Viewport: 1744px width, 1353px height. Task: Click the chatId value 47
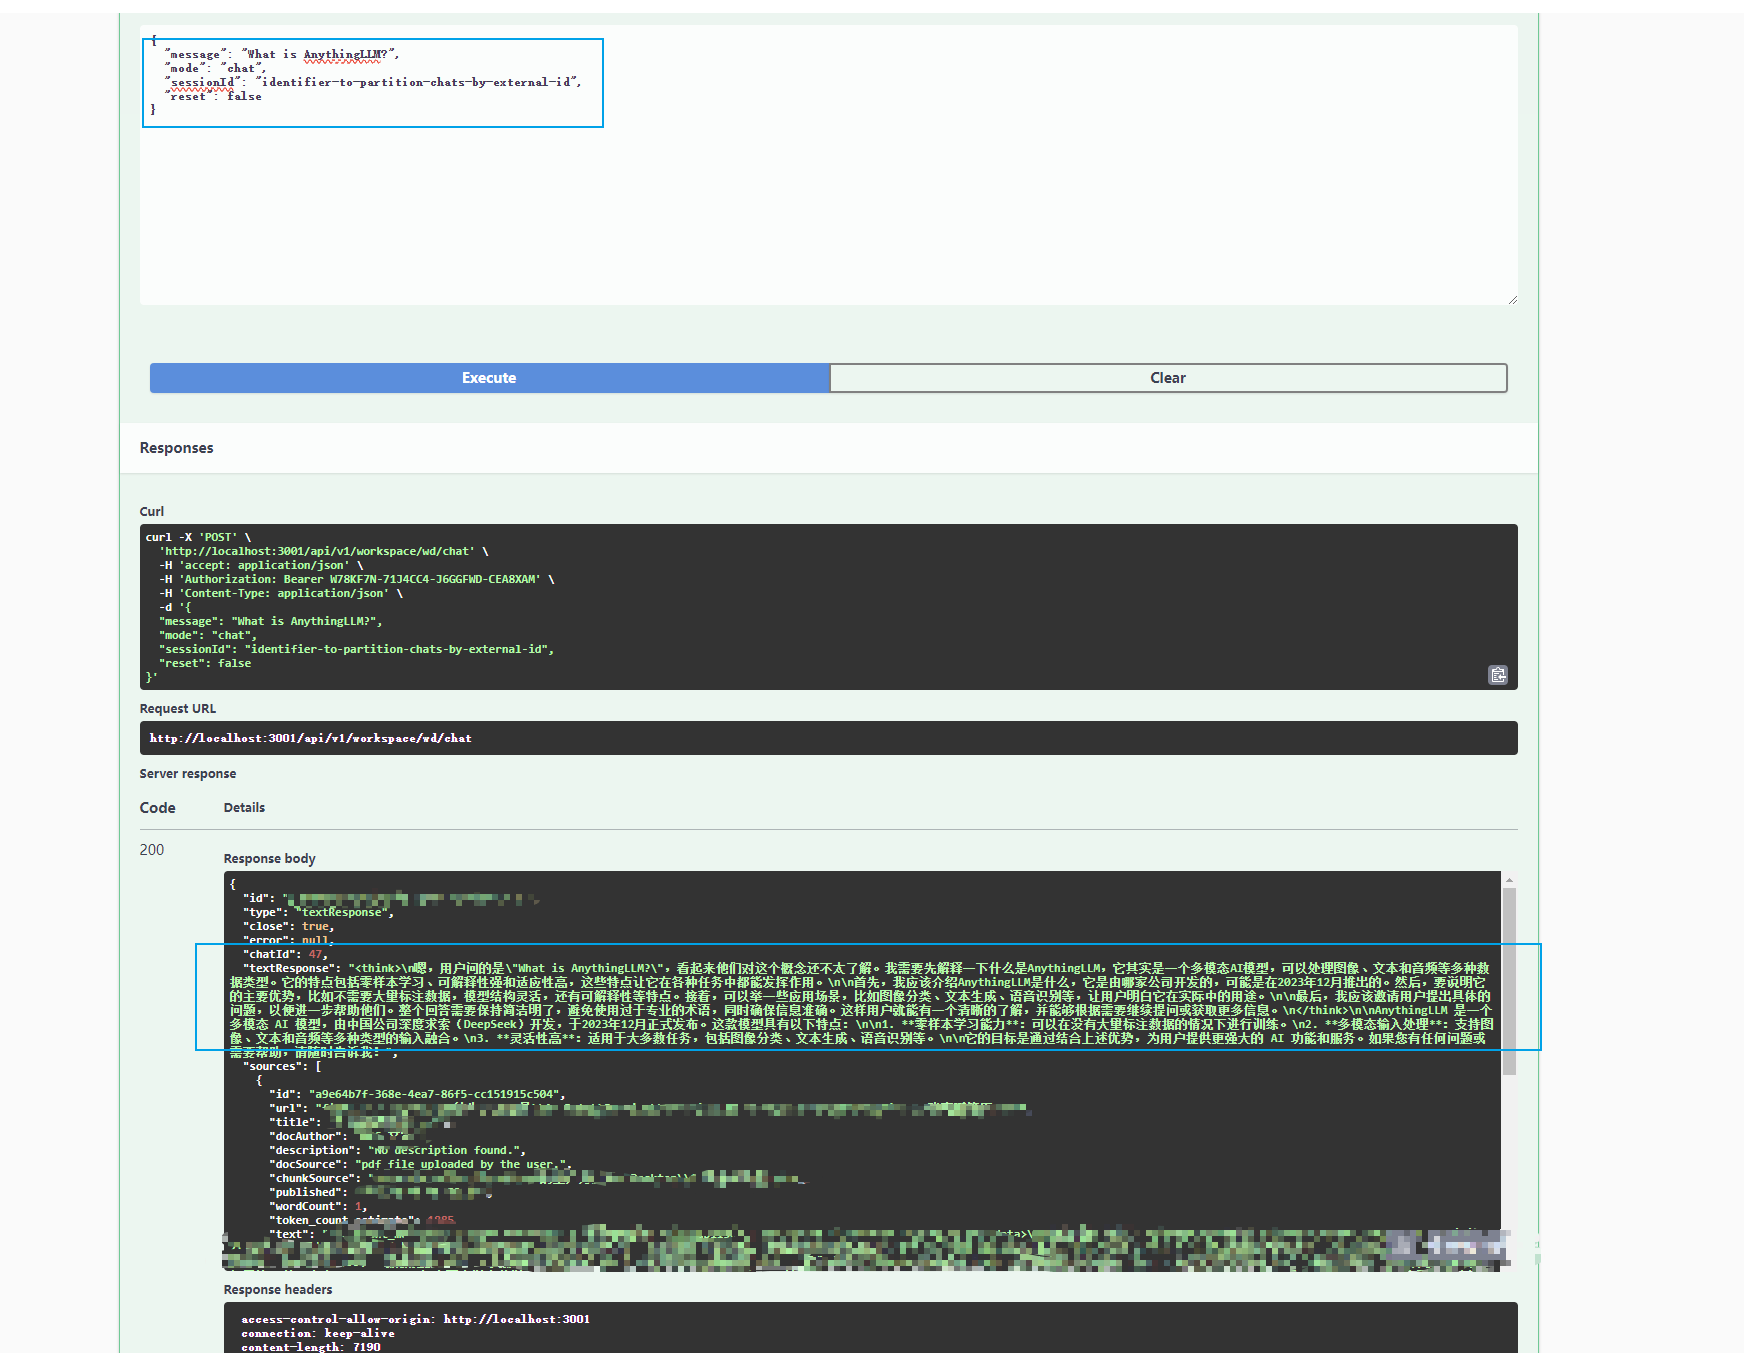point(318,954)
